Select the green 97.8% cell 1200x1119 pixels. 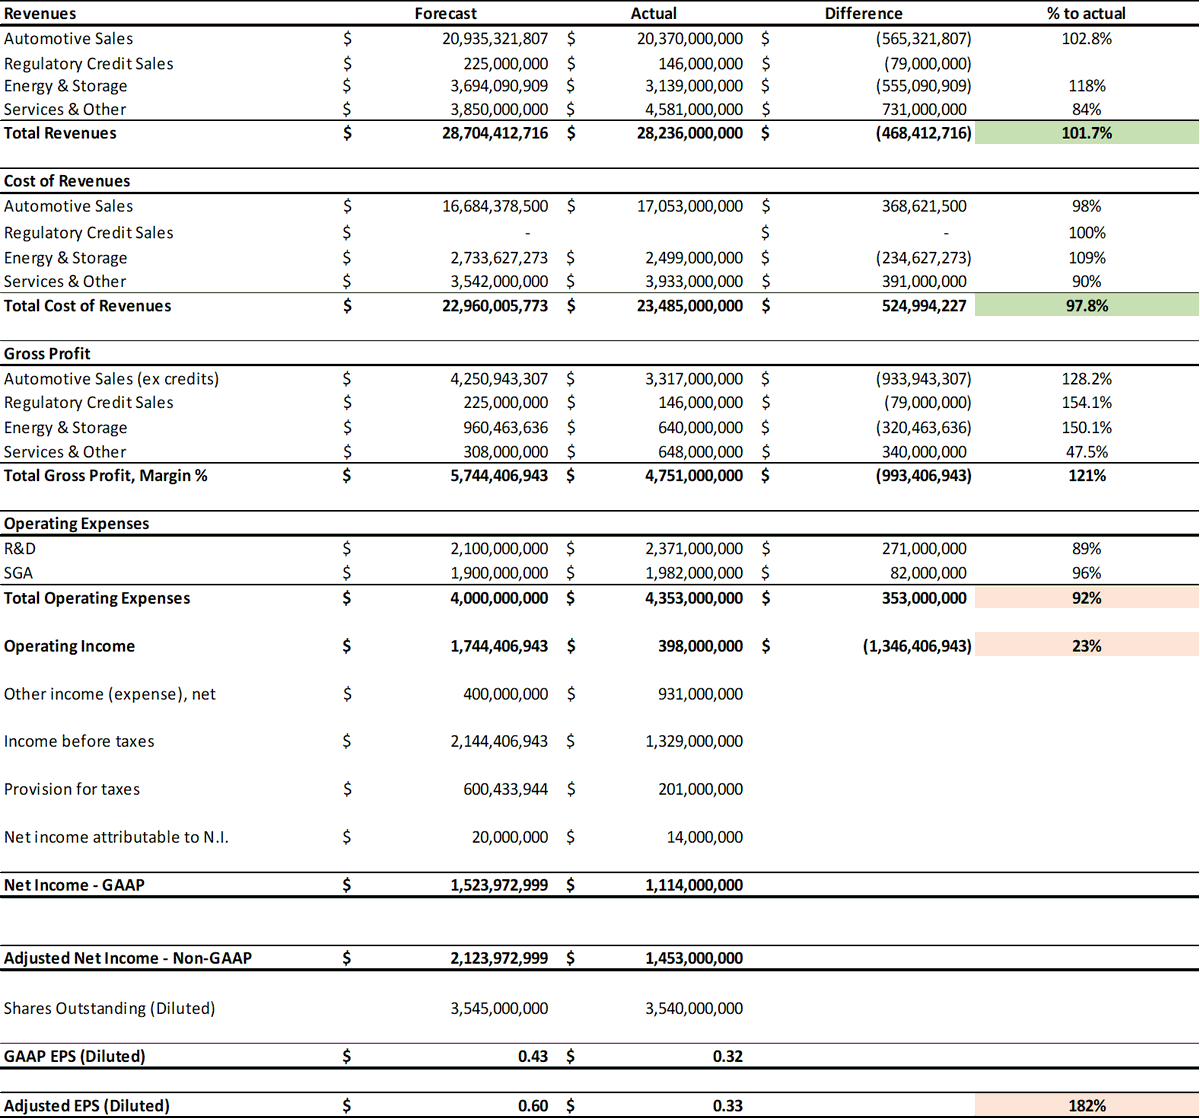pyautogui.click(x=1087, y=306)
